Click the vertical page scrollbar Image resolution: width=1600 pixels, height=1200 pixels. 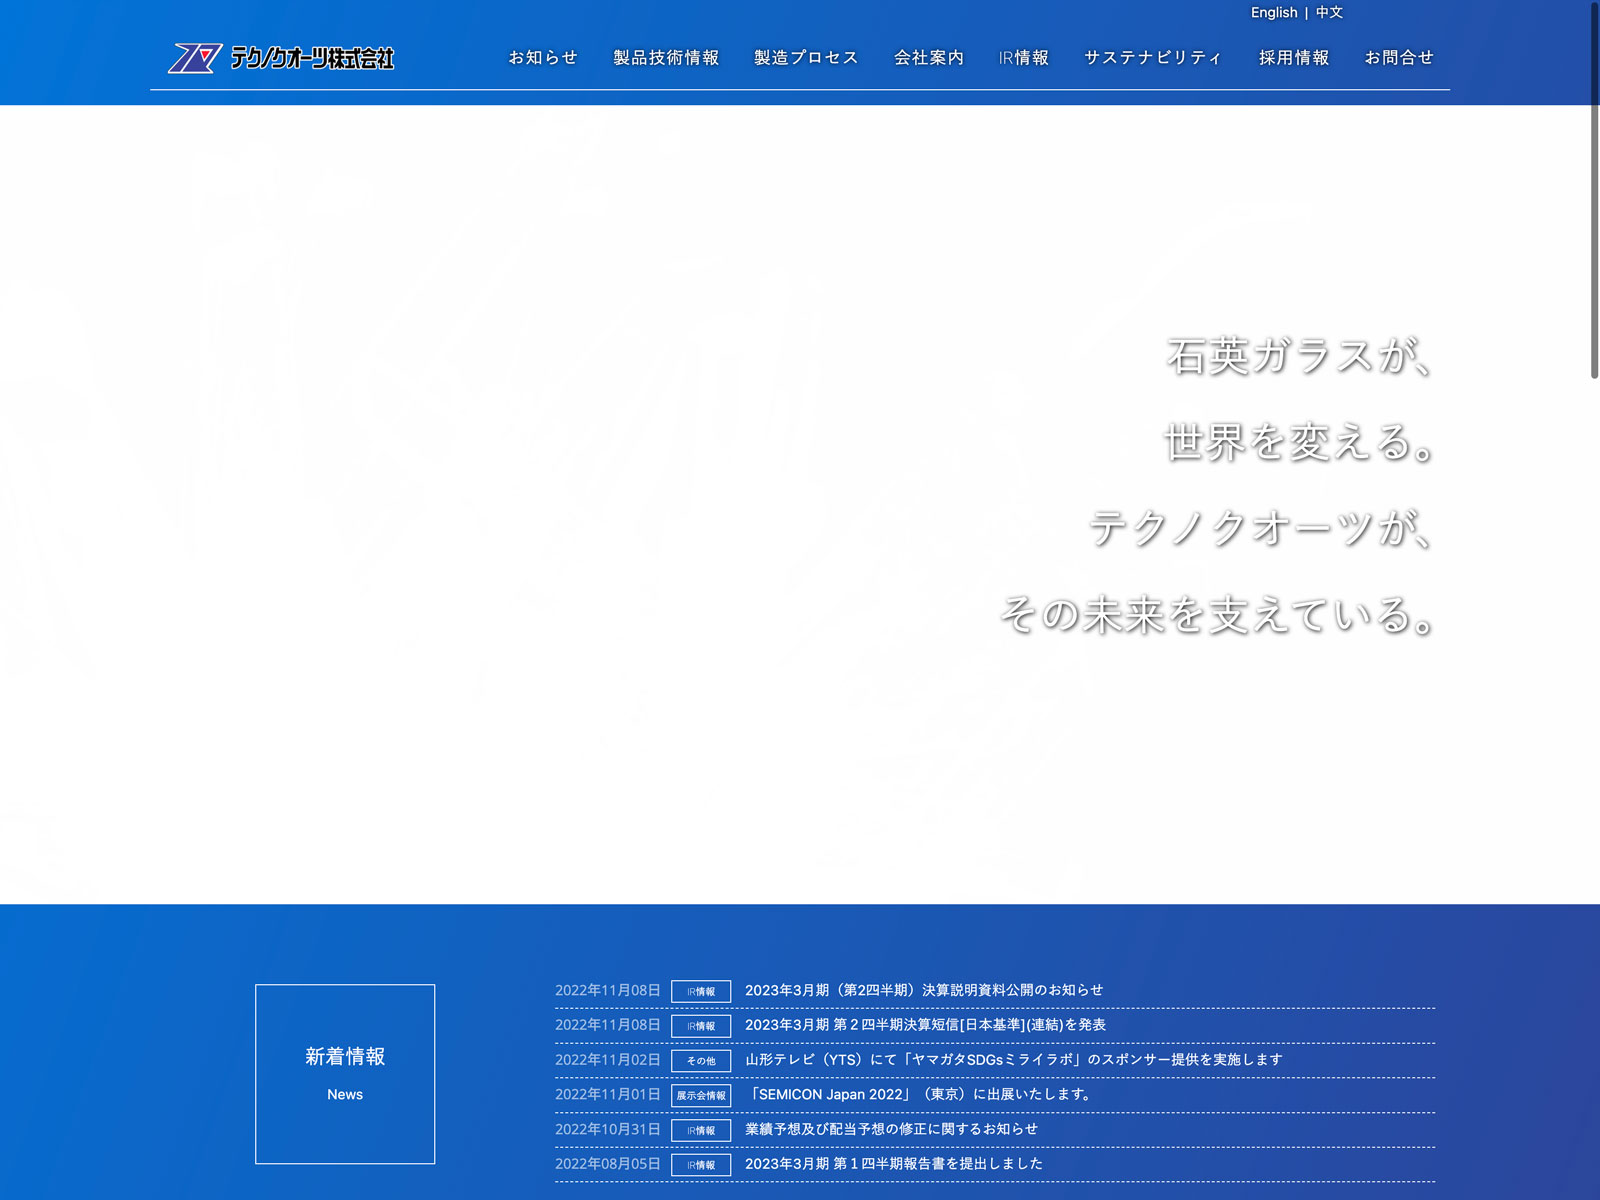[x=1594, y=190]
